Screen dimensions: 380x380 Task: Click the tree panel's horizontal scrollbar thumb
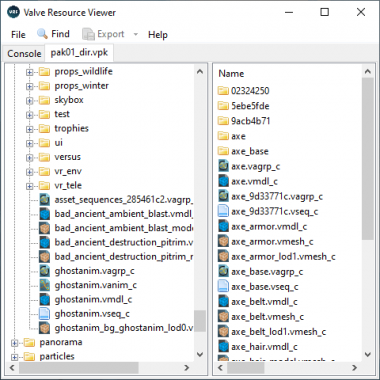tap(78, 368)
